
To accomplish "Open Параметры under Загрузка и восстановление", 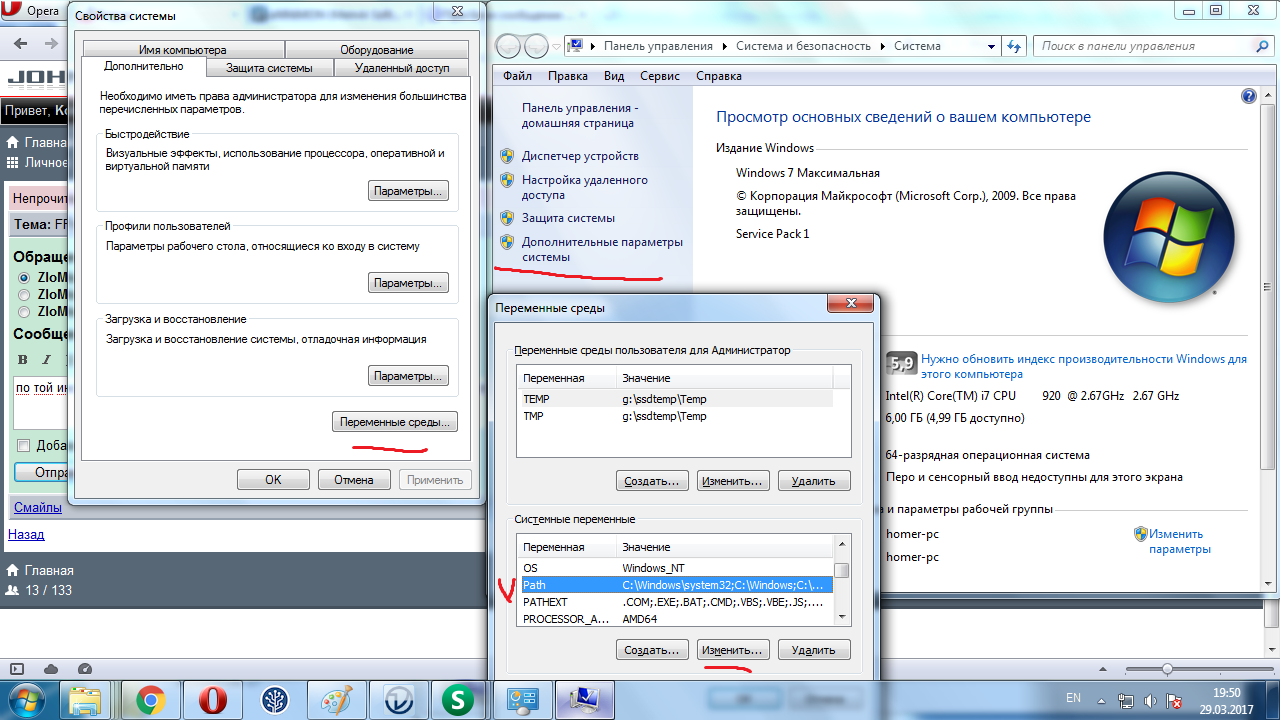I will [408, 376].
